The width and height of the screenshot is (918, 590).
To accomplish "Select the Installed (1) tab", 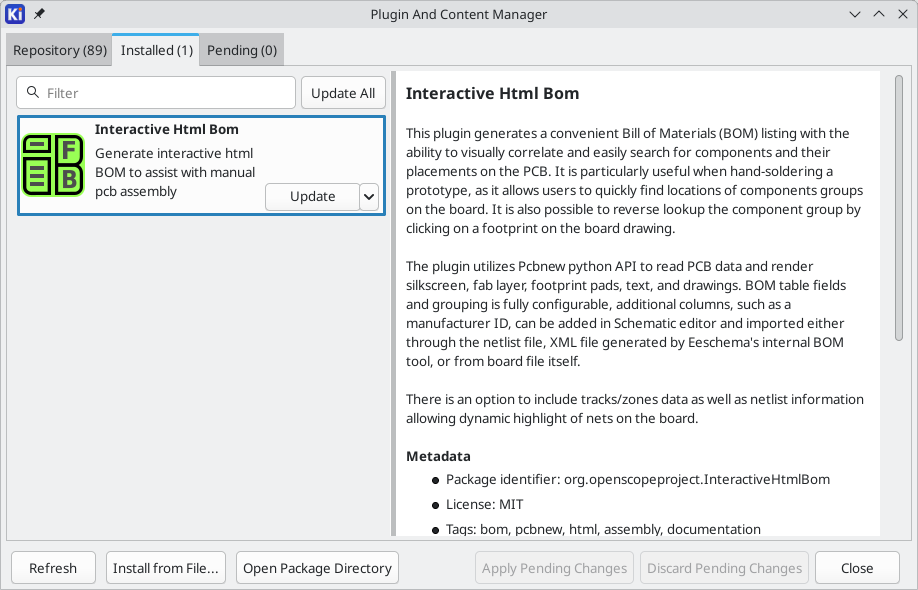I will [157, 50].
